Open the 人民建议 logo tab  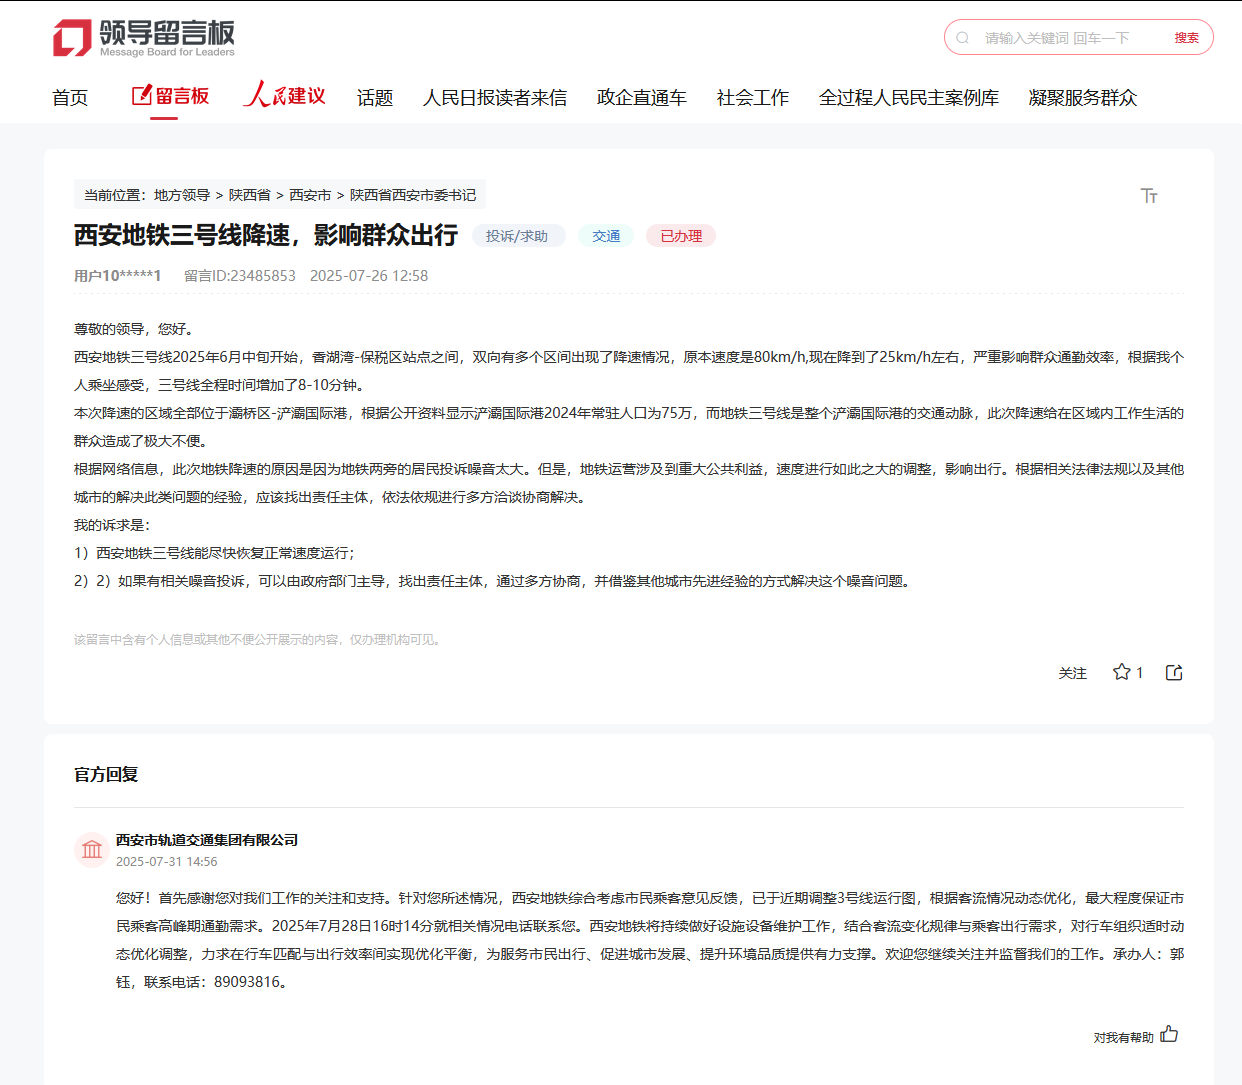click(285, 96)
